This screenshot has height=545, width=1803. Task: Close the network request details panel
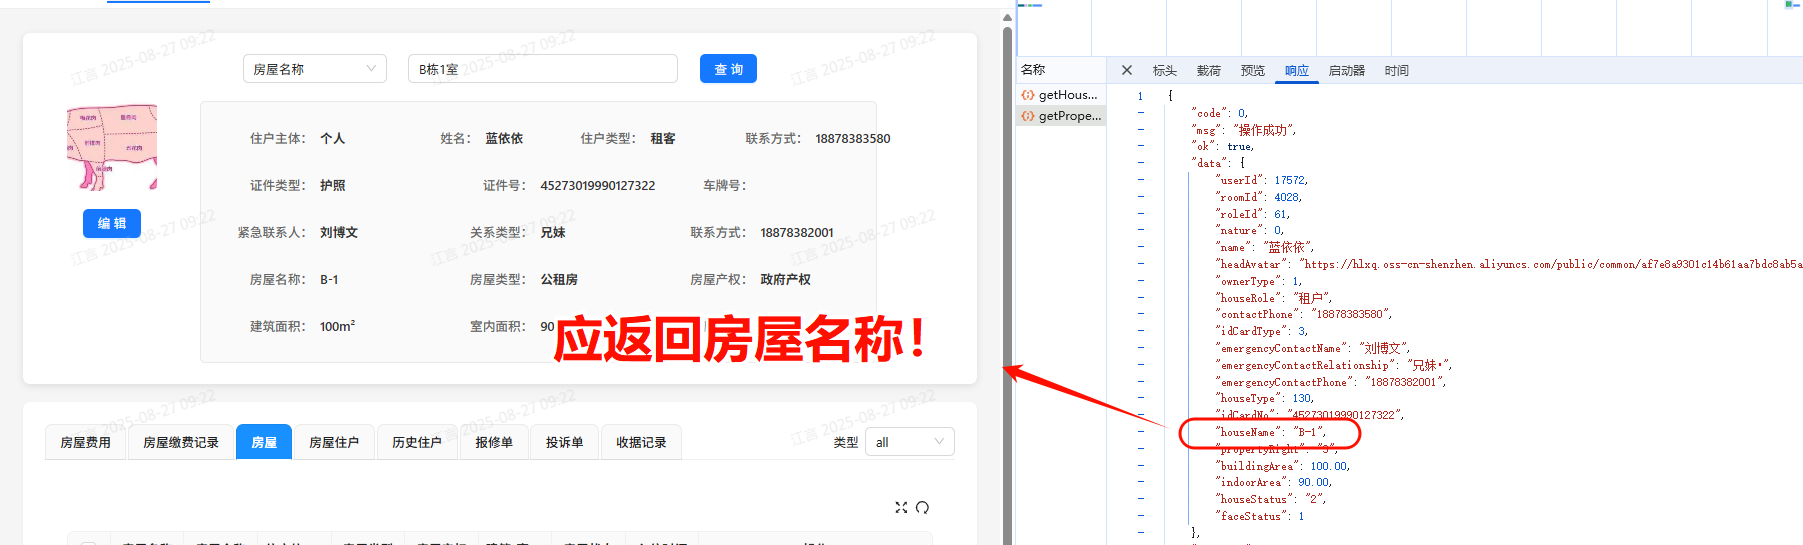[1127, 70]
